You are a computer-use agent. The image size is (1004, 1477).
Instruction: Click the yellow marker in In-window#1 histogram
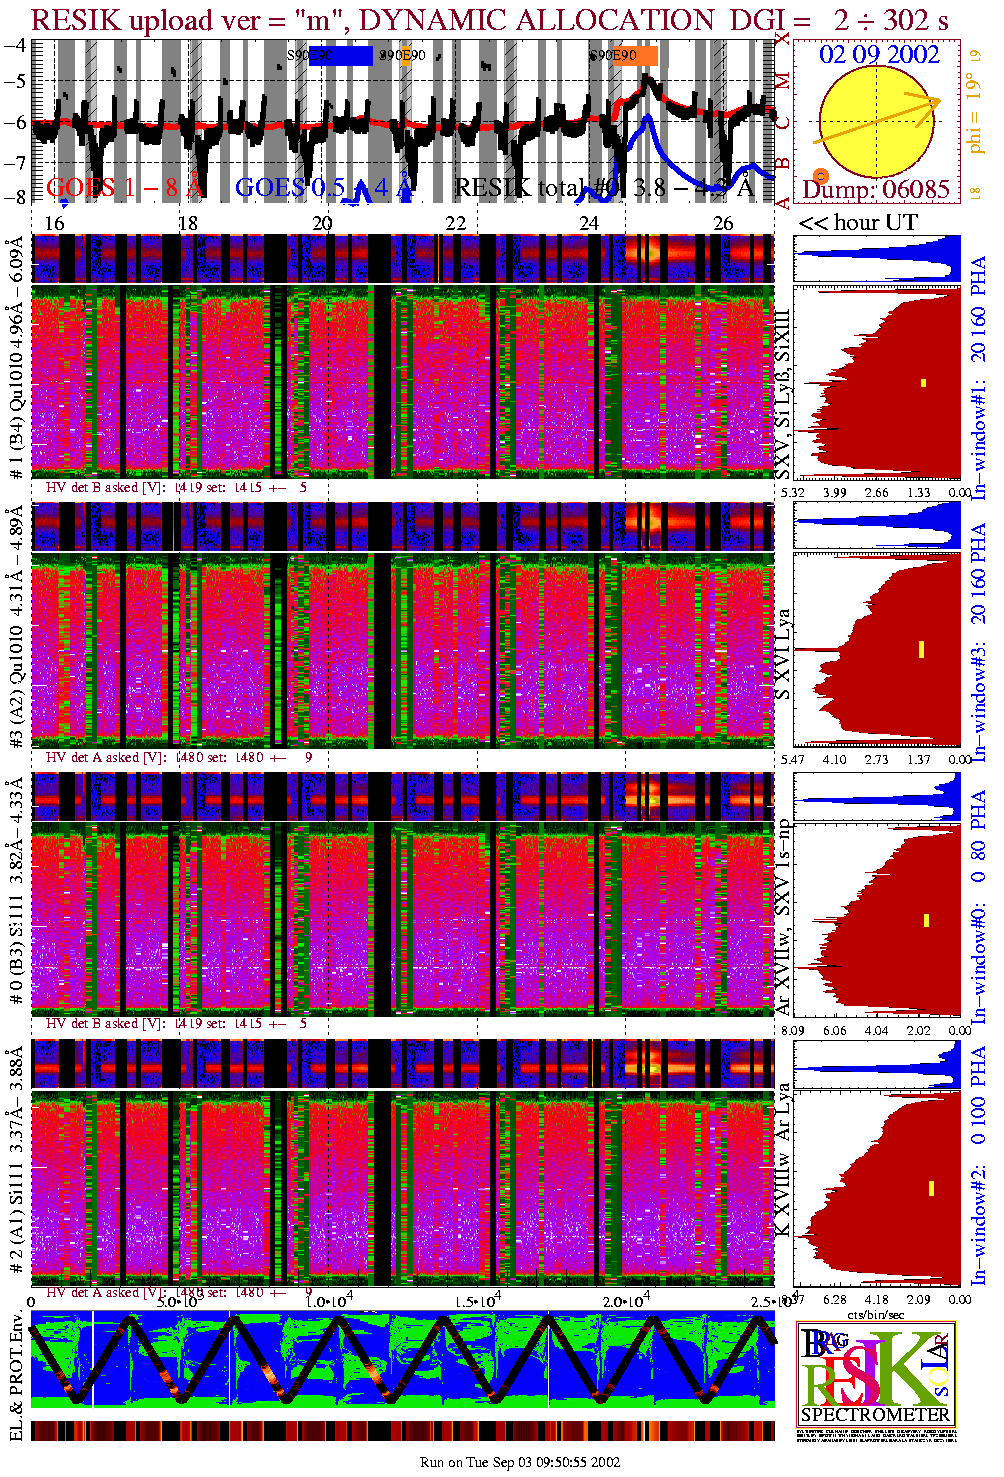tap(924, 383)
